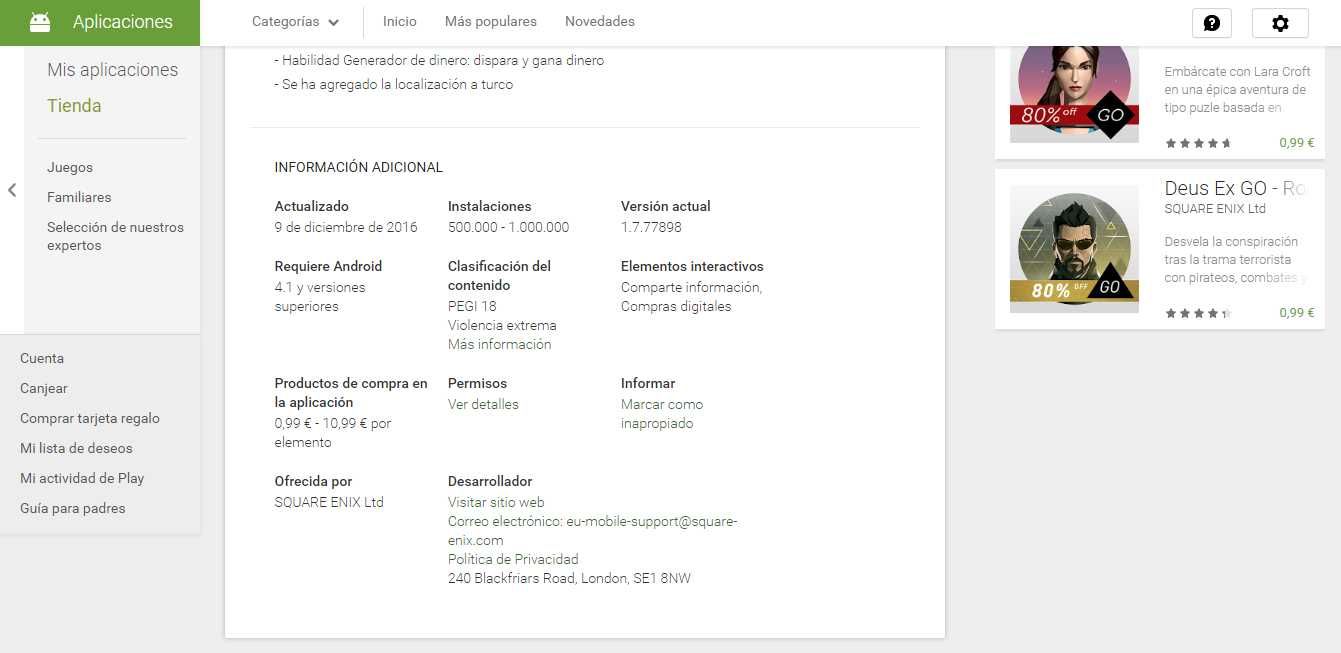The height and width of the screenshot is (653, 1341).
Task: Click Comparte información, Compras digitales text
Action: (691, 297)
